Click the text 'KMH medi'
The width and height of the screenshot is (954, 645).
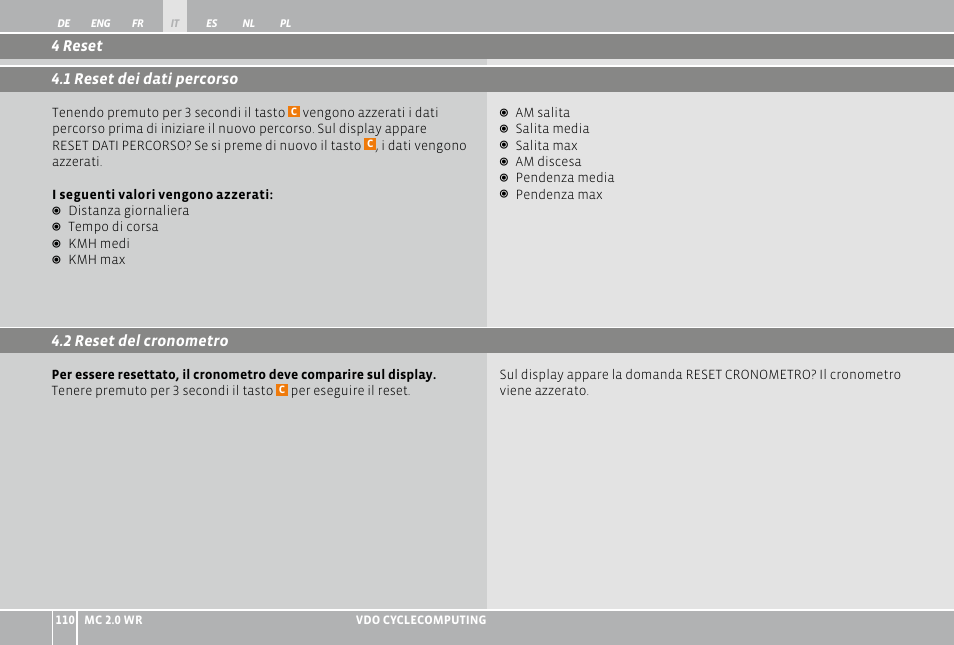(99, 243)
